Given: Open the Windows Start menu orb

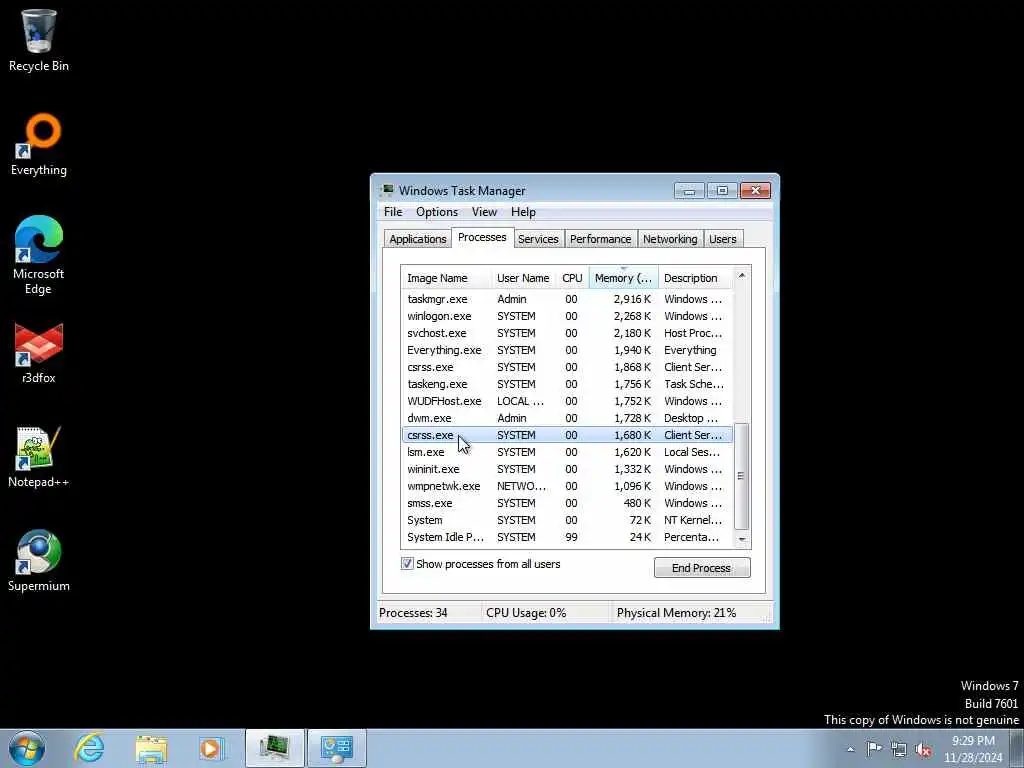Looking at the screenshot, I should (x=27, y=748).
